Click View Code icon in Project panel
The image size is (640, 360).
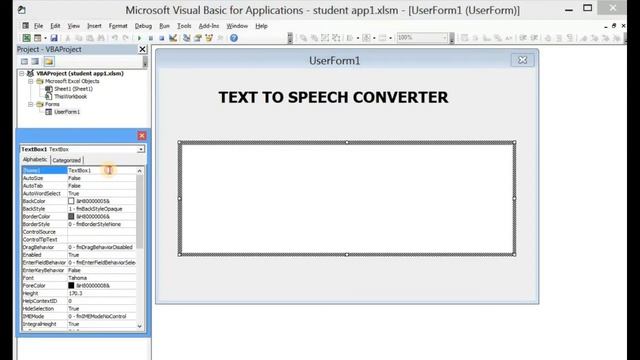click(x=24, y=62)
